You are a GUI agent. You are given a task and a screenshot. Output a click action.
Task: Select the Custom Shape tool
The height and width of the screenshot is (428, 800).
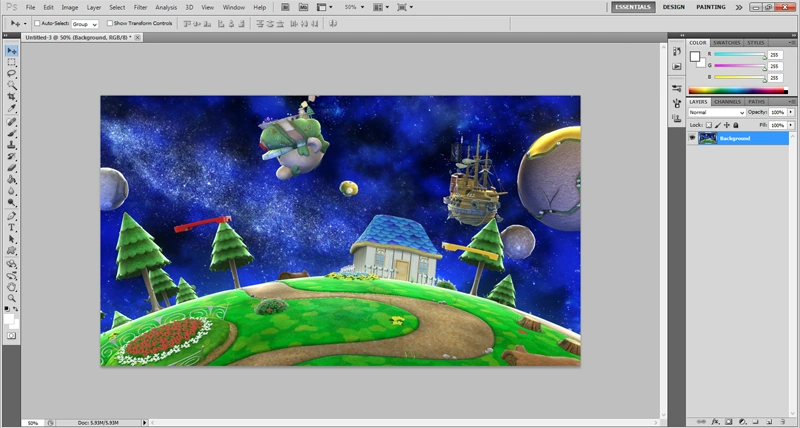click(x=11, y=250)
